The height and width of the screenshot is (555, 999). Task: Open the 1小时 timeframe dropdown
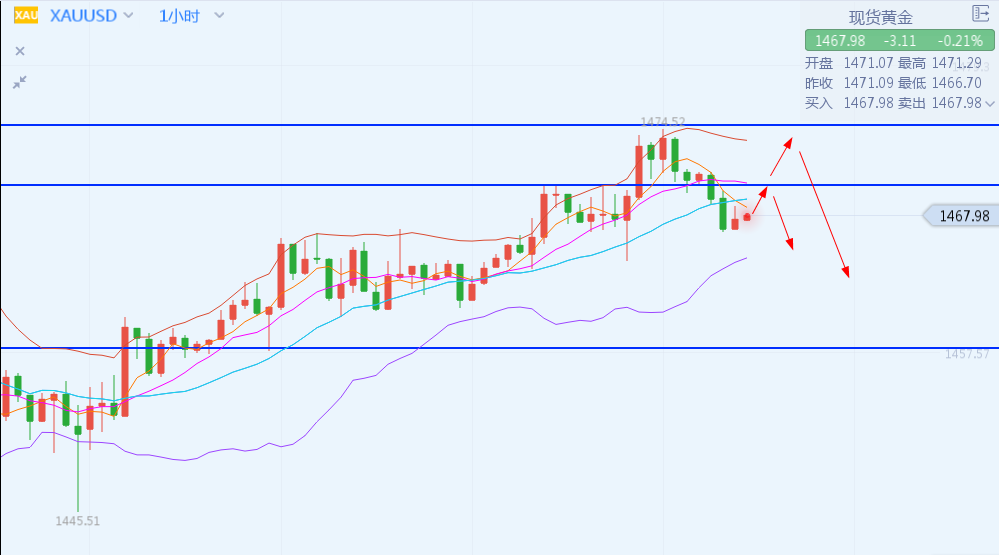[219, 16]
